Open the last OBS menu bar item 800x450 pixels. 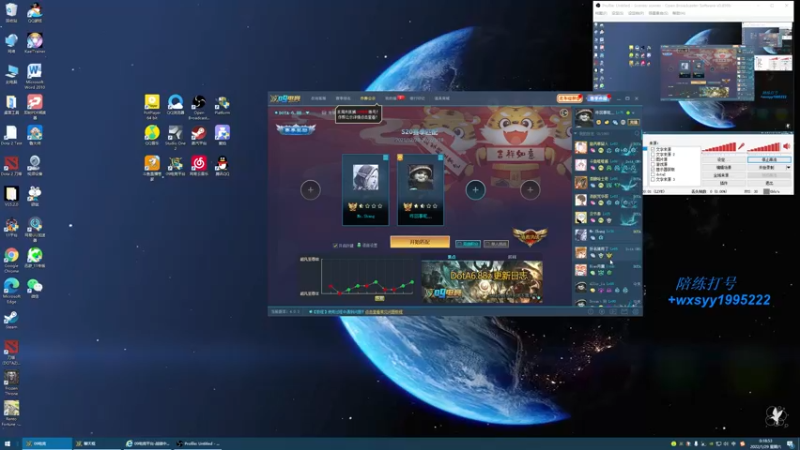coord(679,13)
